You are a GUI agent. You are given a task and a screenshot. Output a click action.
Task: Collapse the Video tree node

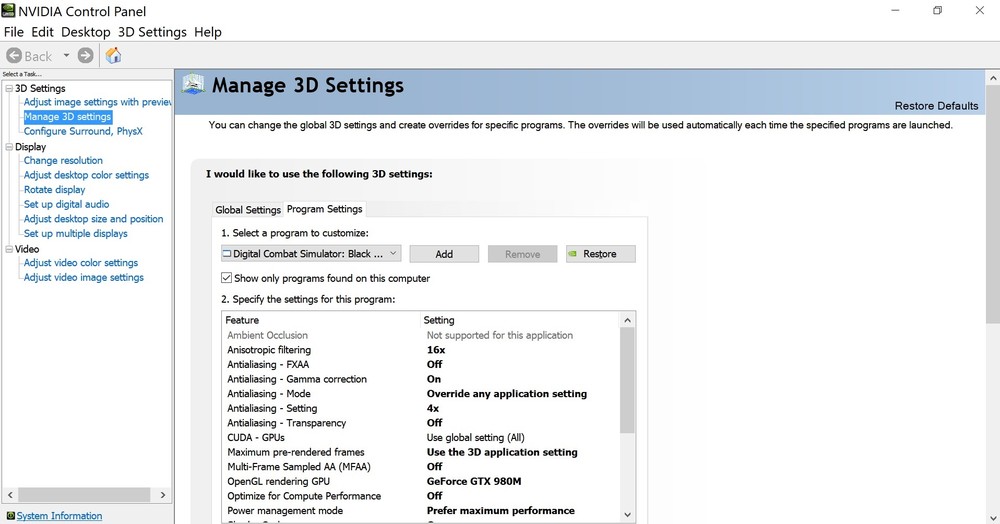[9, 249]
